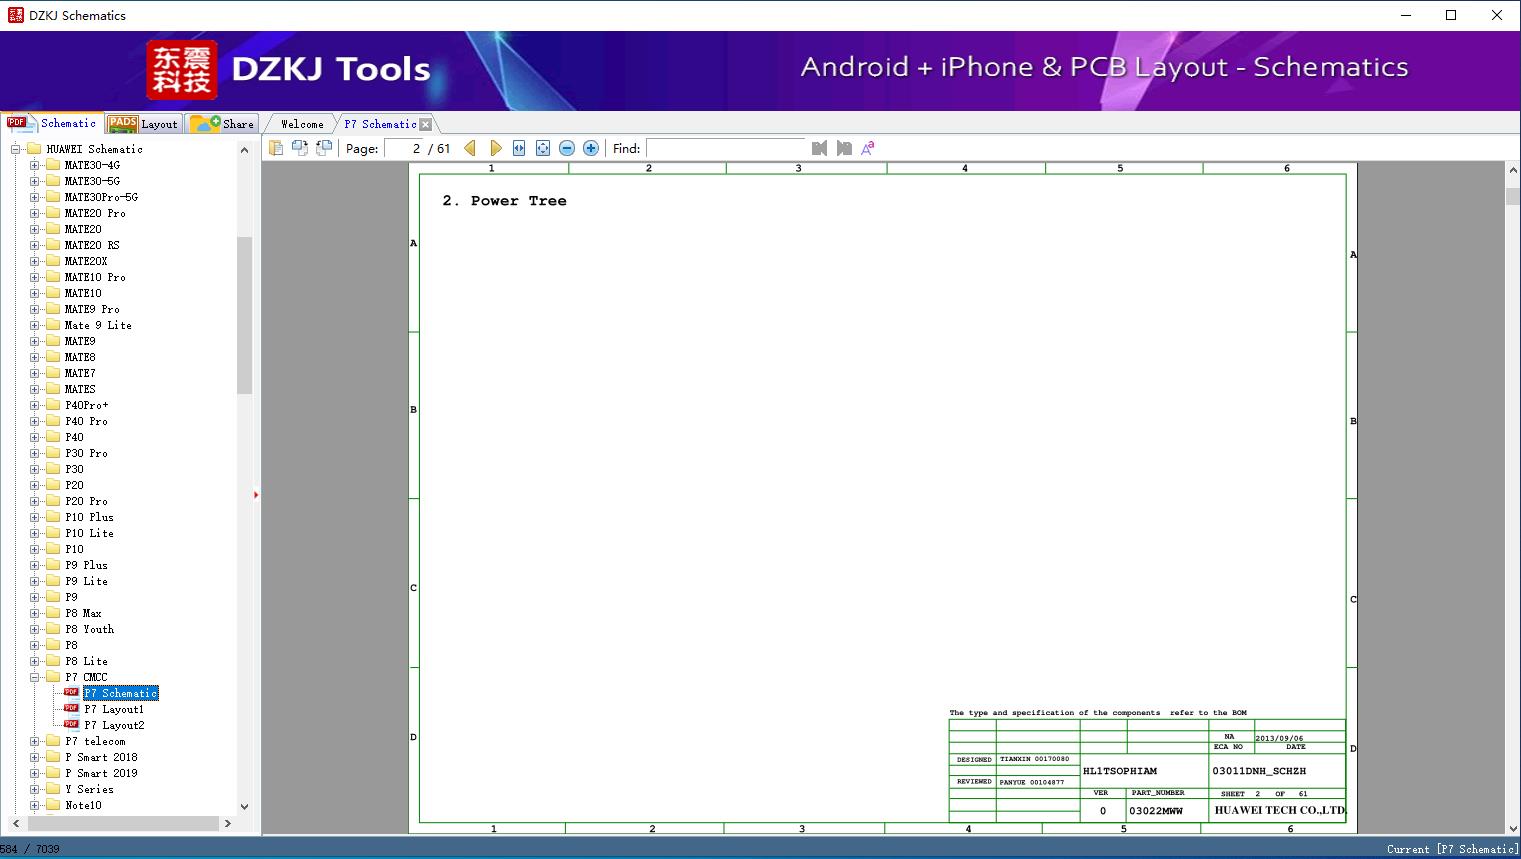The width and height of the screenshot is (1521, 859).
Task: Click the "2. Power Tree" heading text
Action: [x=504, y=201]
